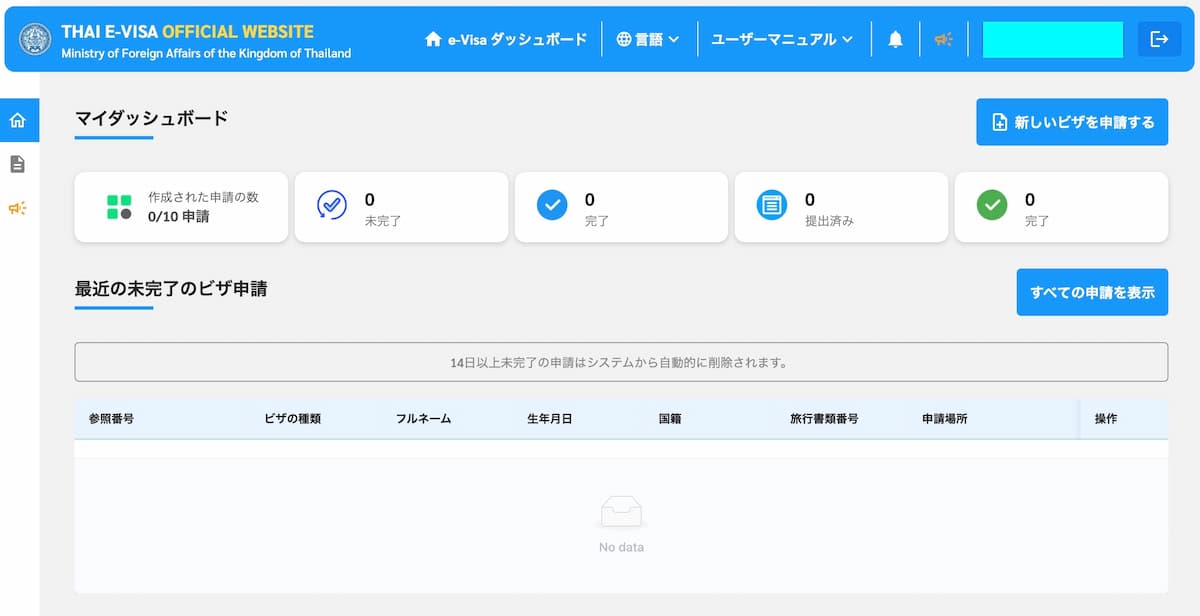1200x616 pixels.
Task: Expand the 言語 language dropdown
Action: [x=648, y=39]
